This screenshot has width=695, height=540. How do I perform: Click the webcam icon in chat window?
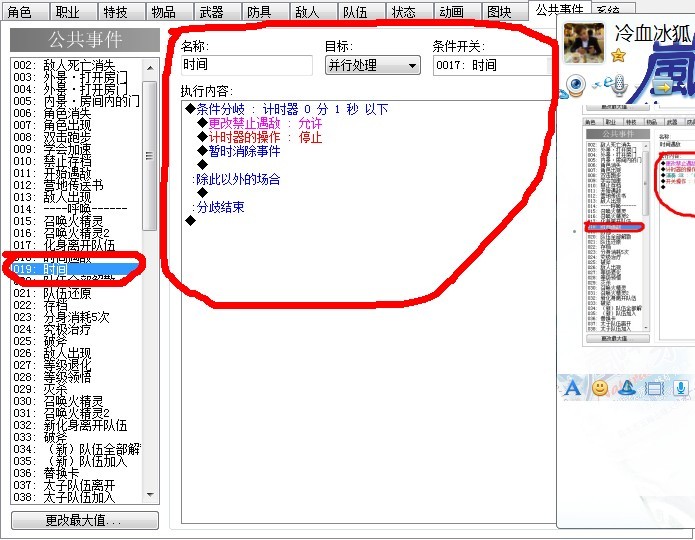point(575,85)
